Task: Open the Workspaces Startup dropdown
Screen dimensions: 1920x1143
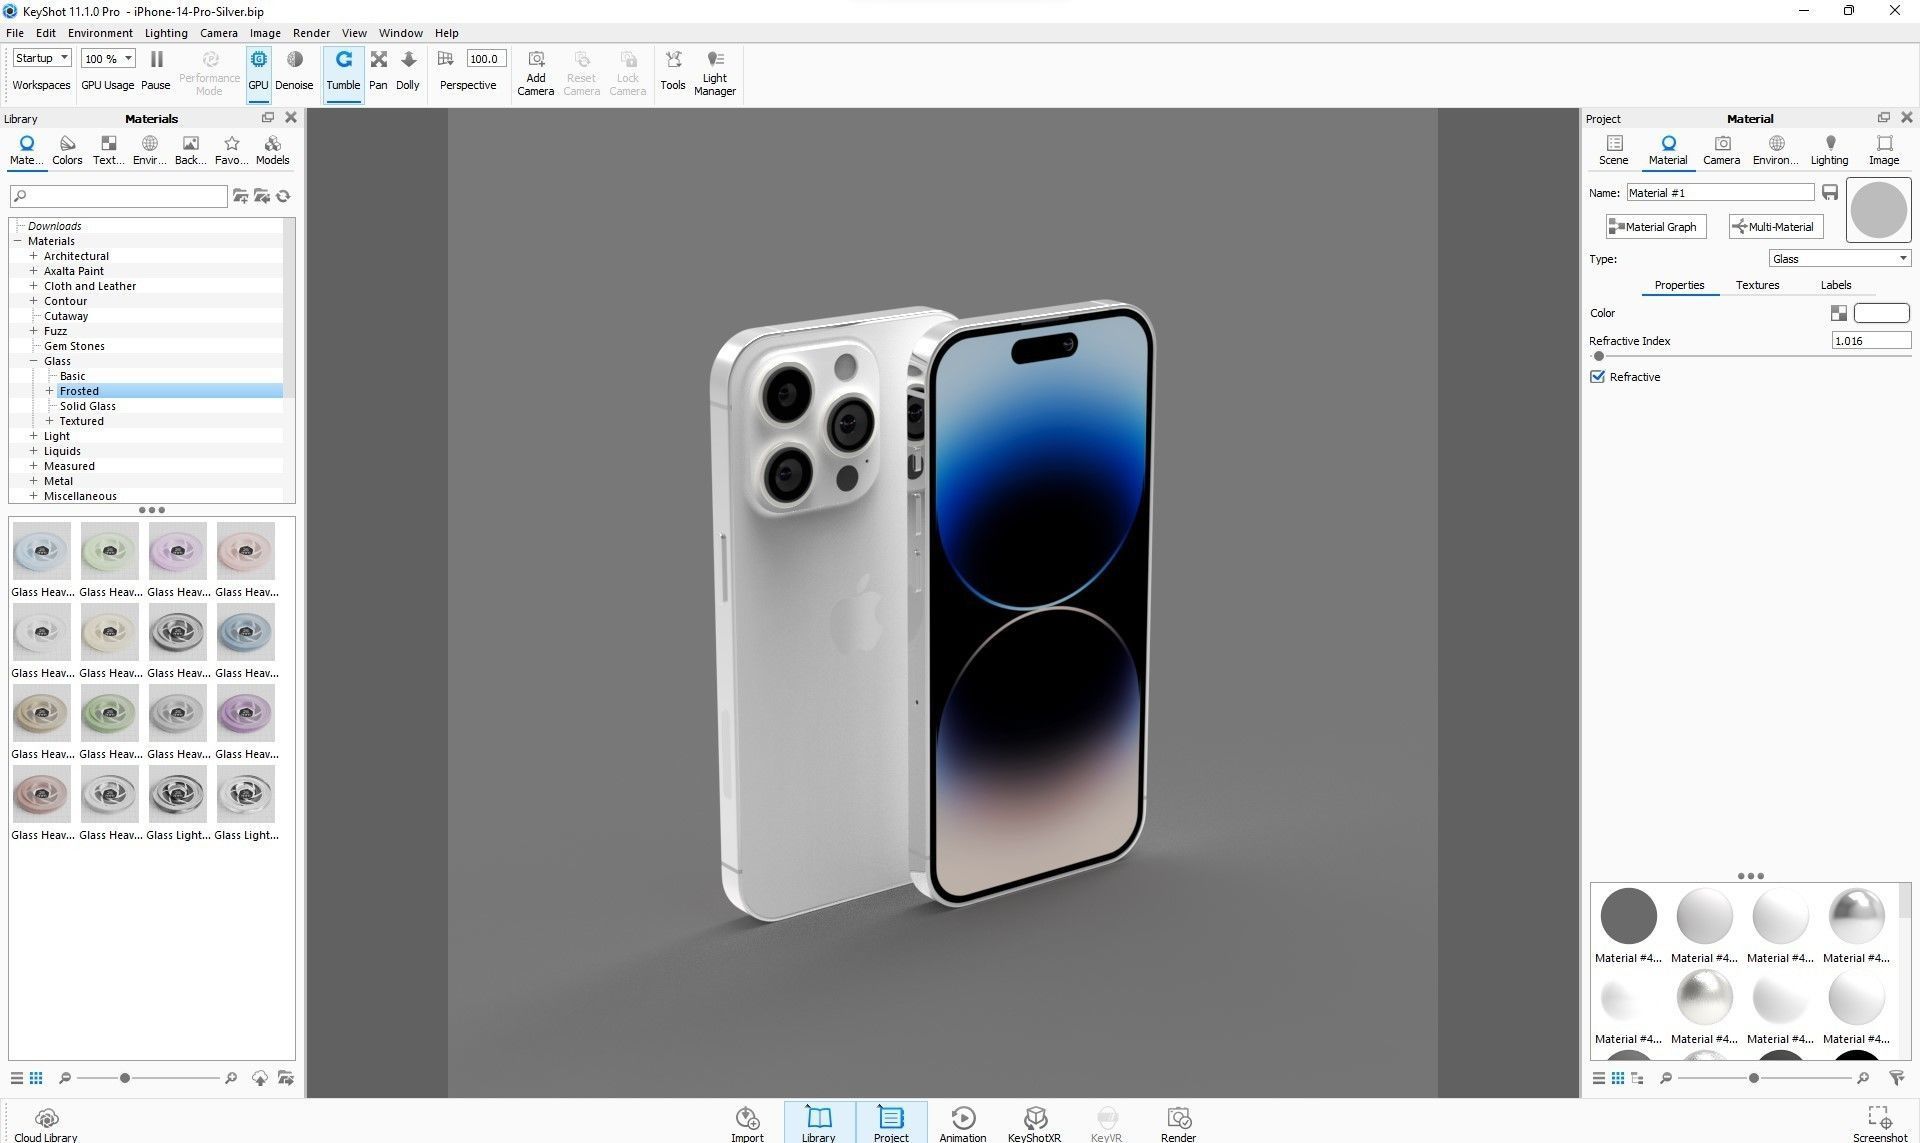Action: click(42, 58)
